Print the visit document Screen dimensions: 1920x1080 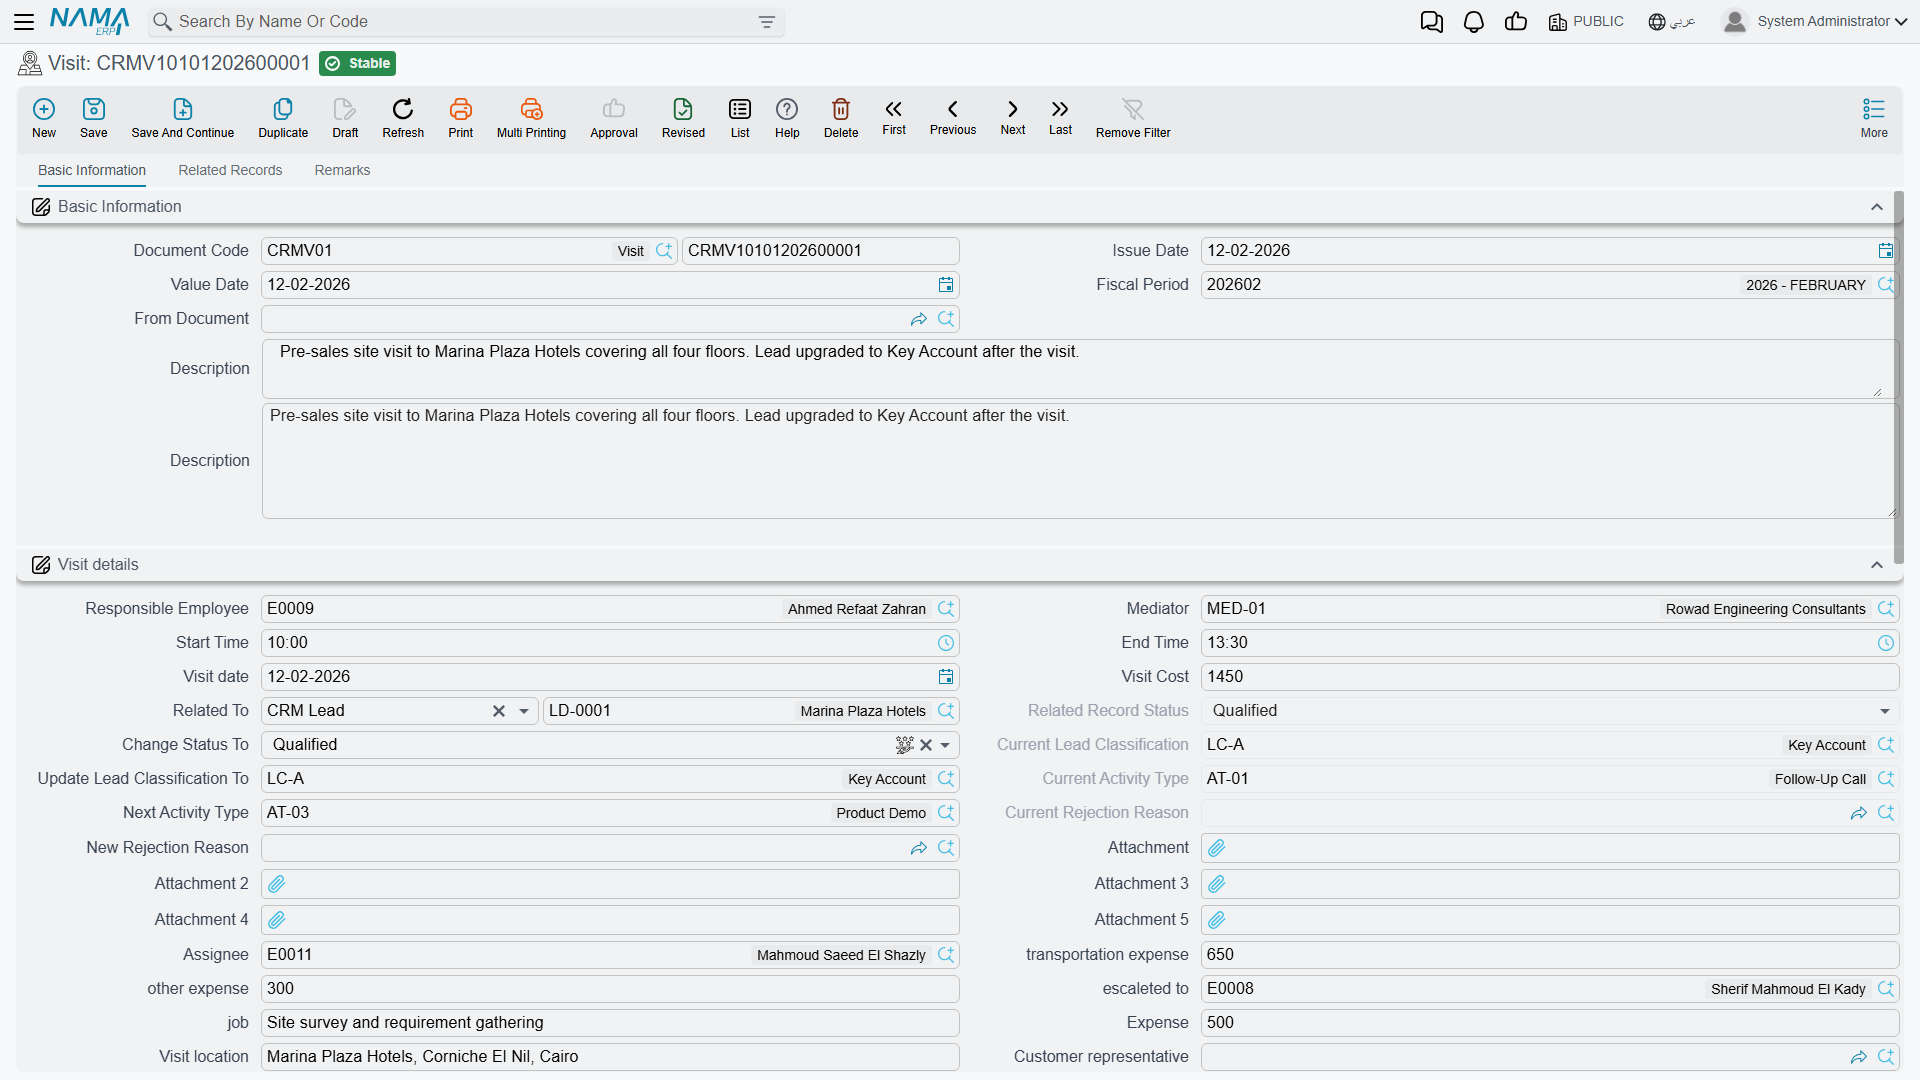(x=461, y=118)
